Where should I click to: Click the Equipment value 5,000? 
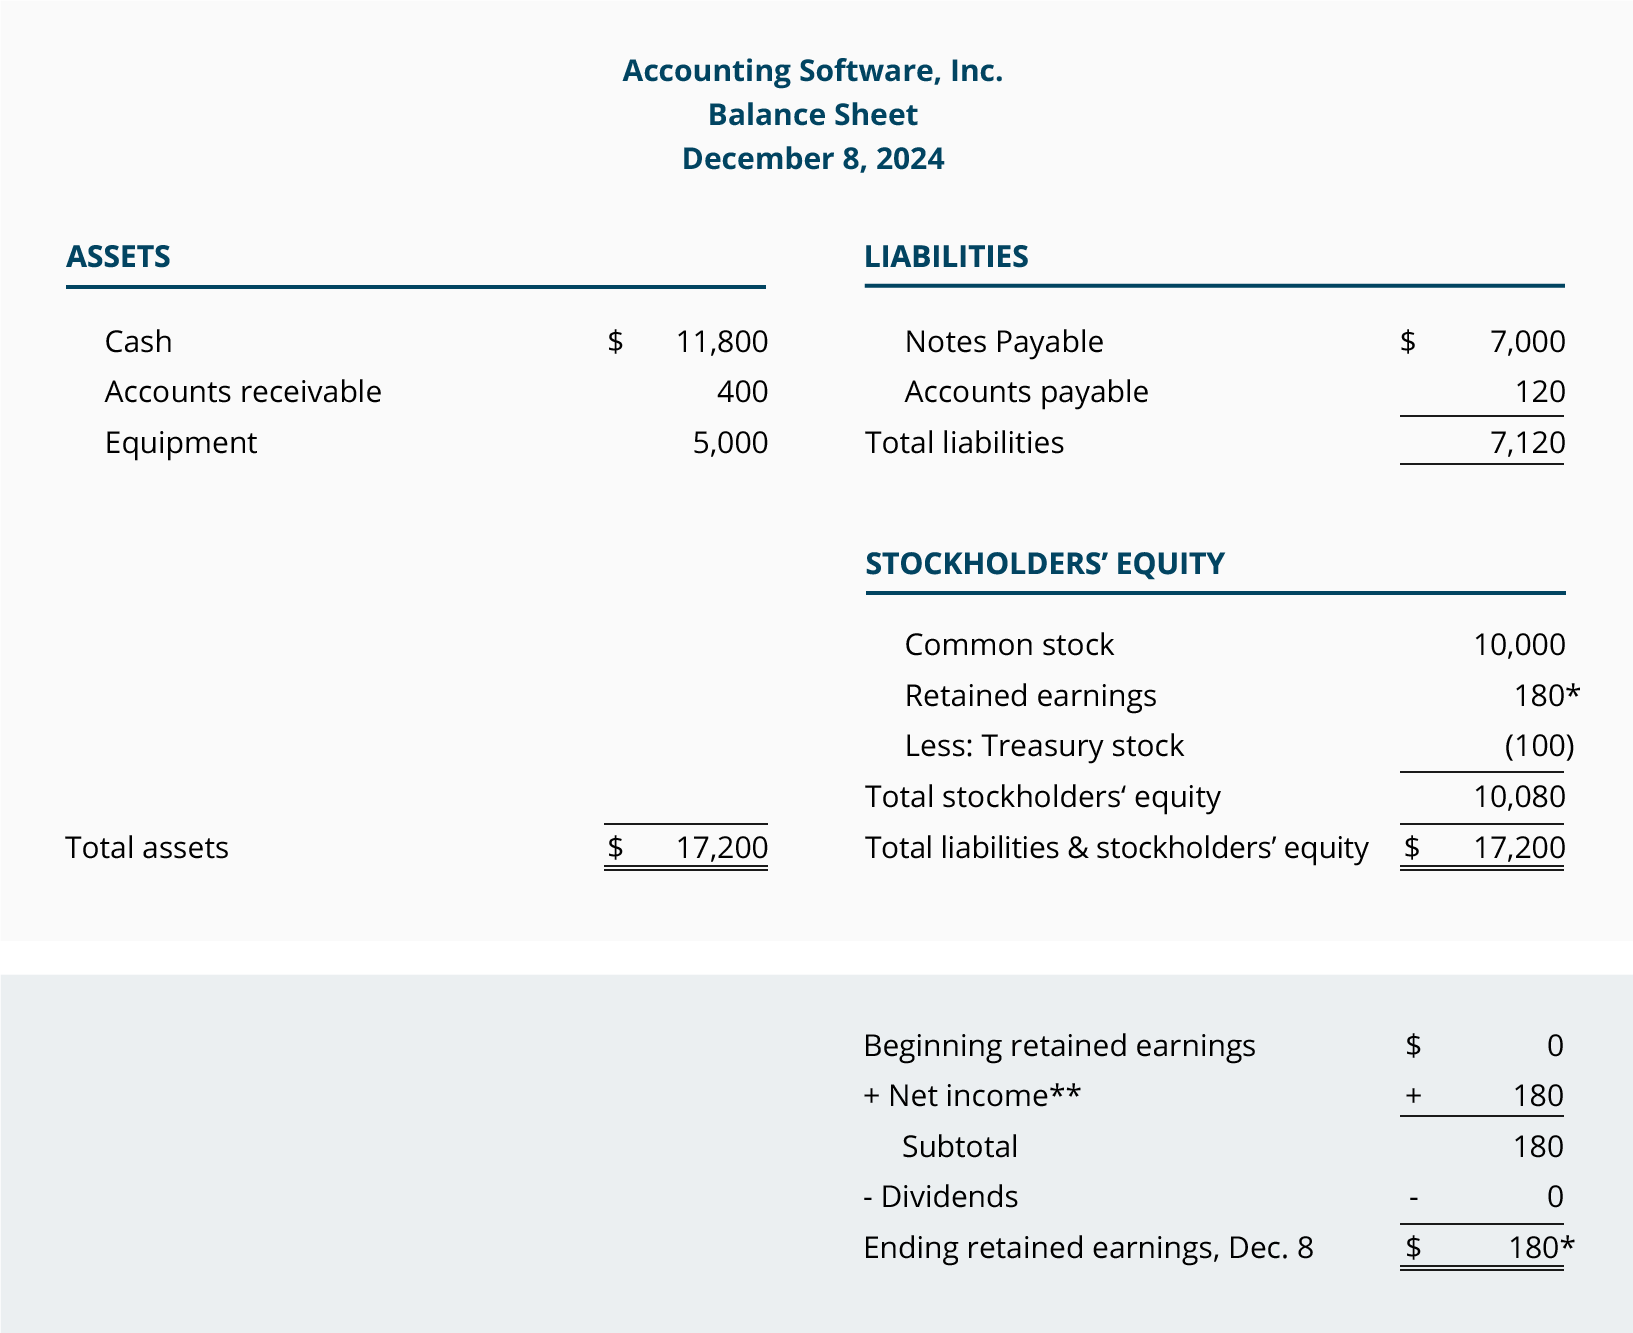[x=730, y=443]
